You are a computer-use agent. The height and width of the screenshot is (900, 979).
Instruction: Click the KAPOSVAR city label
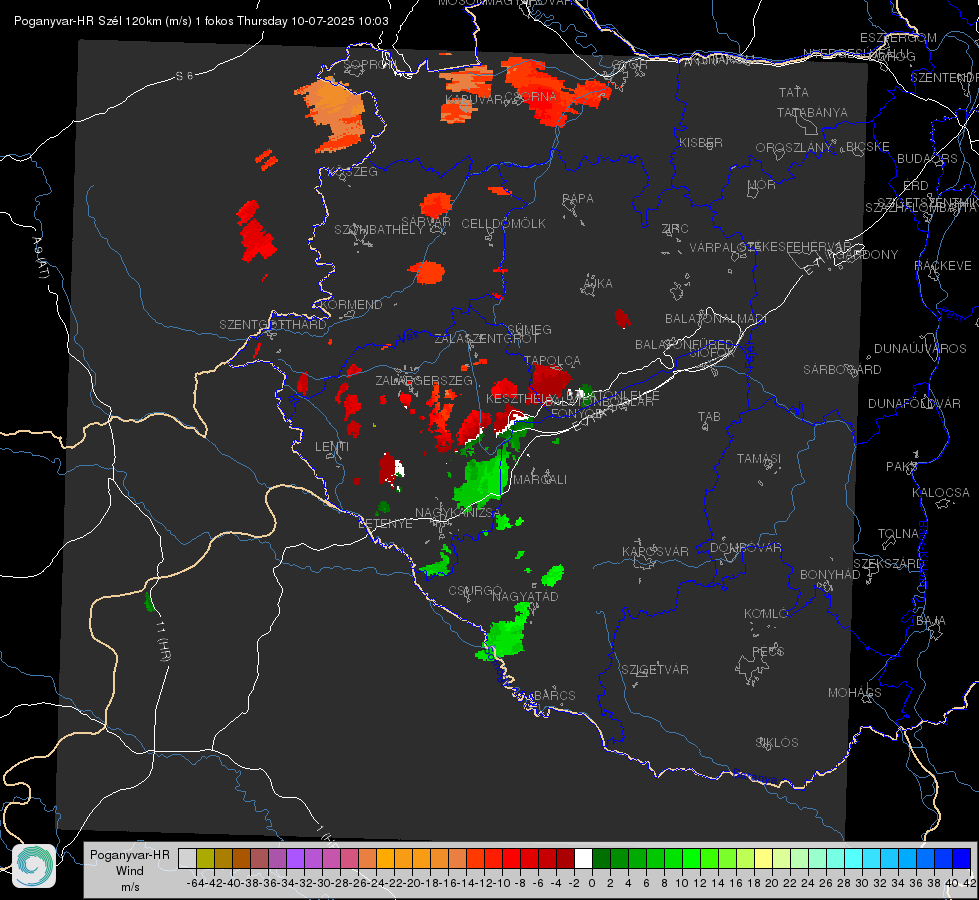click(655, 551)
